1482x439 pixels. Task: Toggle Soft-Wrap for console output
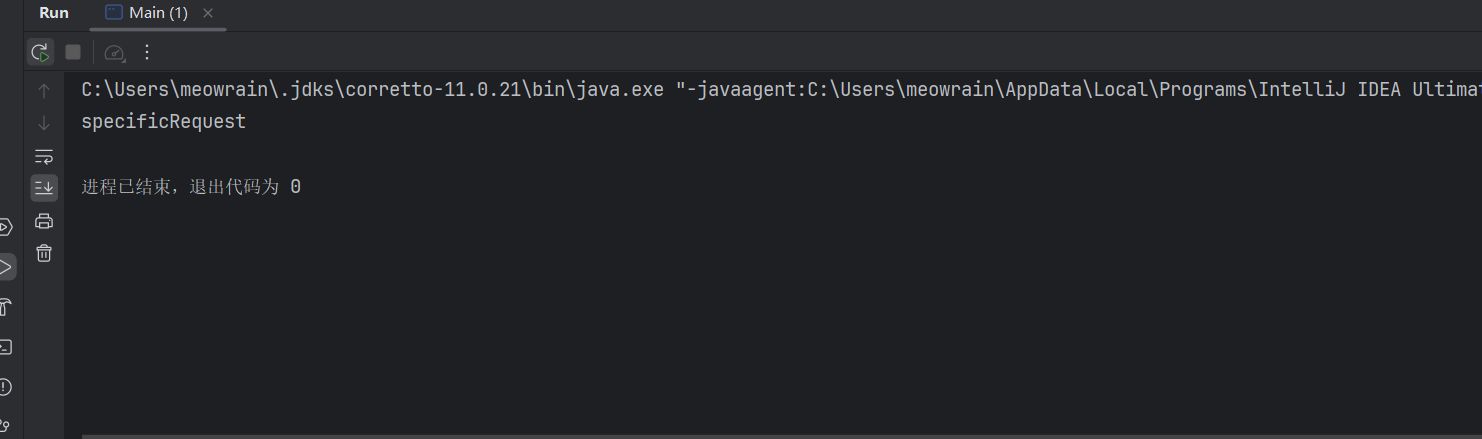[44, 156]
